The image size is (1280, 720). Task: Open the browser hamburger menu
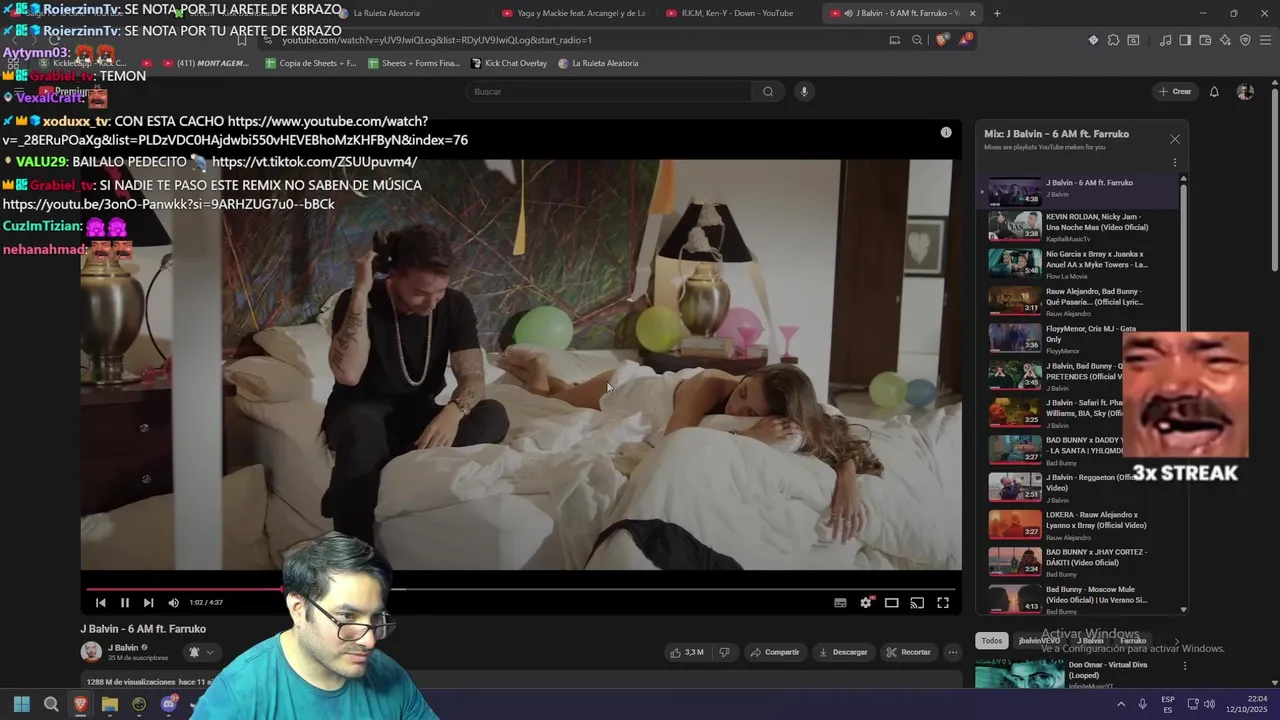coord(1266,40)
